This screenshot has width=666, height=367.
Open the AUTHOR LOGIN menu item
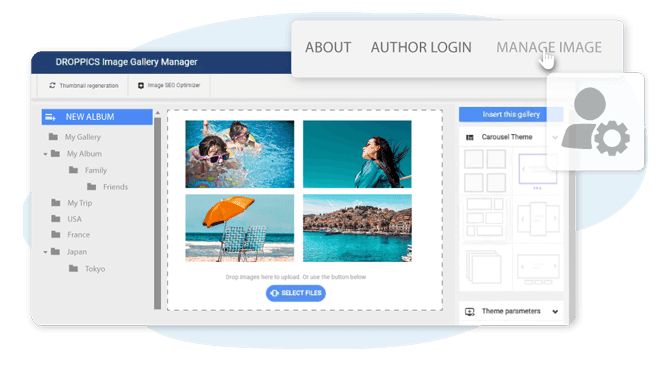tap(421, 47)
